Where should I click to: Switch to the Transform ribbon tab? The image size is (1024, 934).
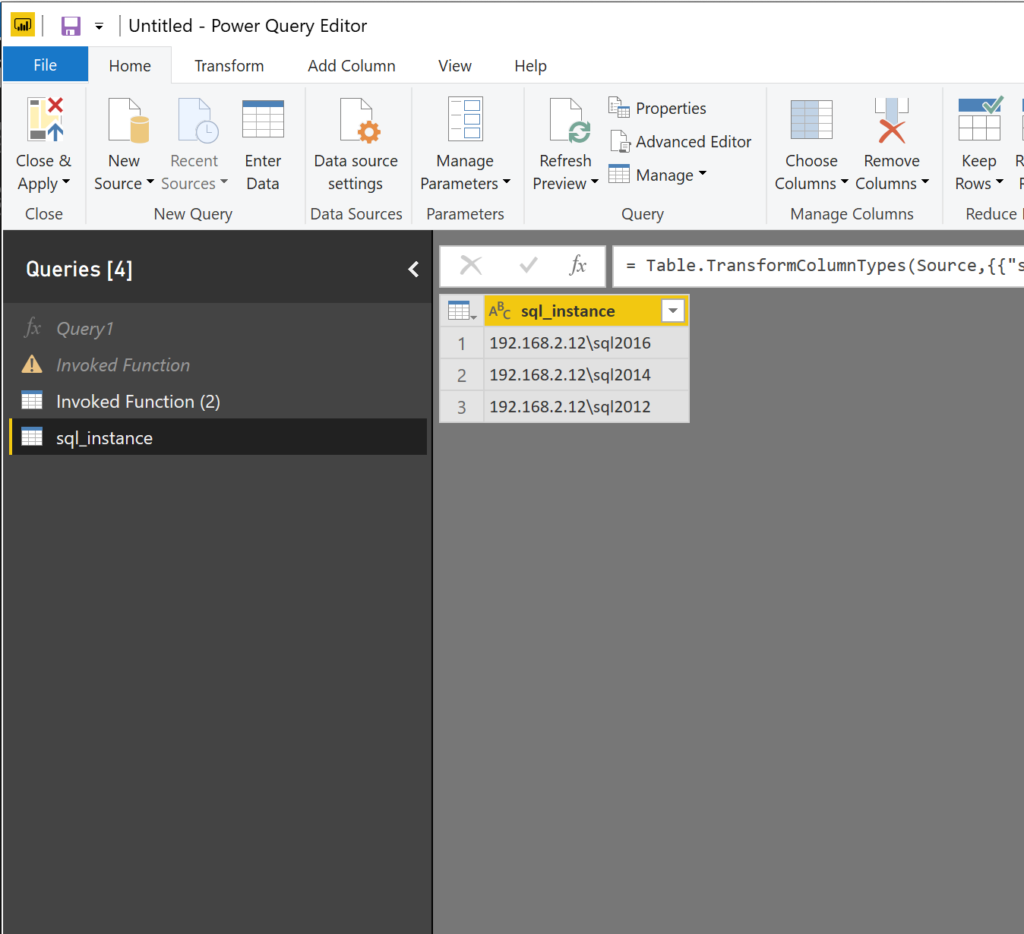pyautogui.click(x=228, y=65)
